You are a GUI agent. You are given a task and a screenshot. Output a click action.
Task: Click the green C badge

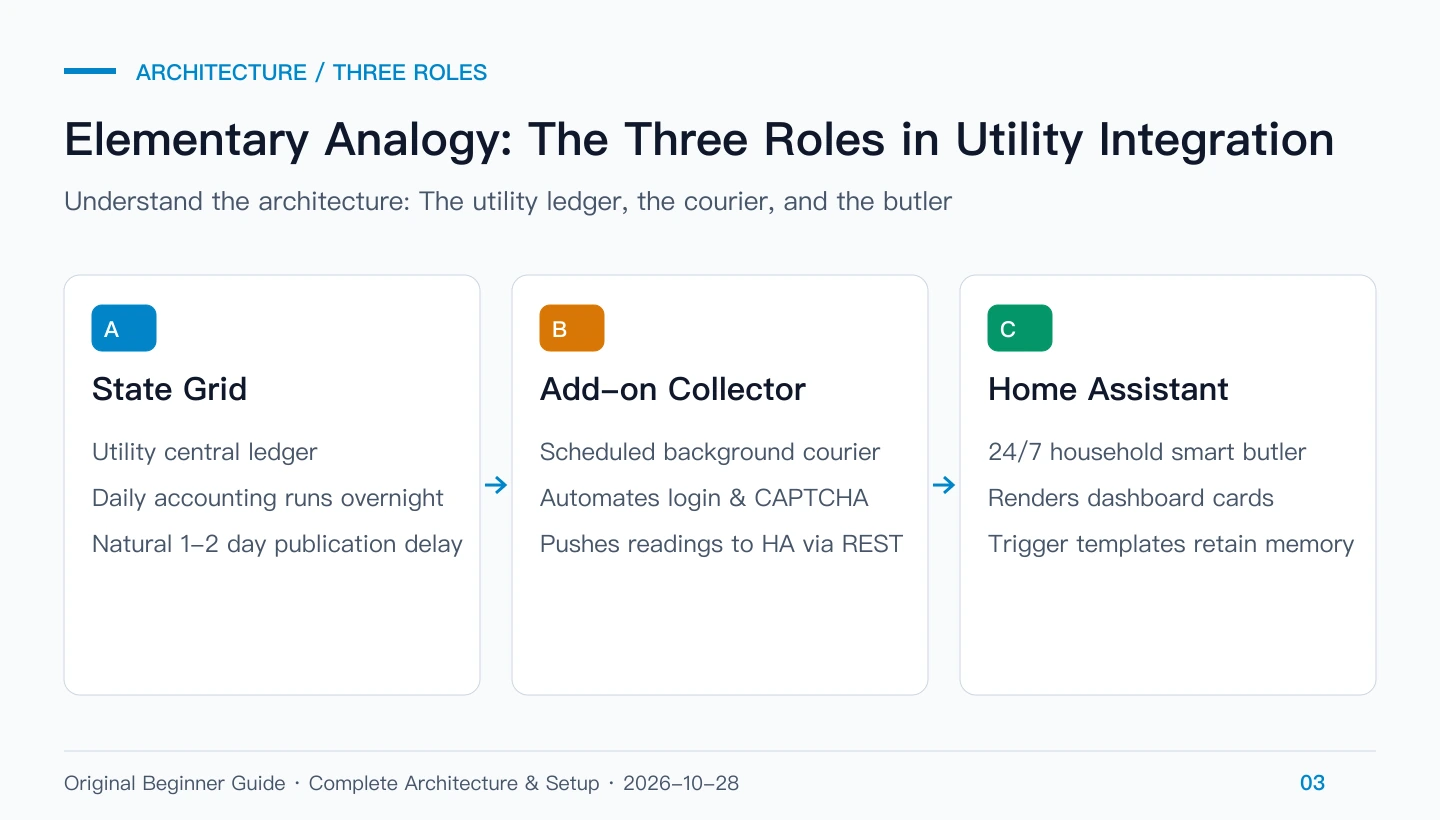1020,328
